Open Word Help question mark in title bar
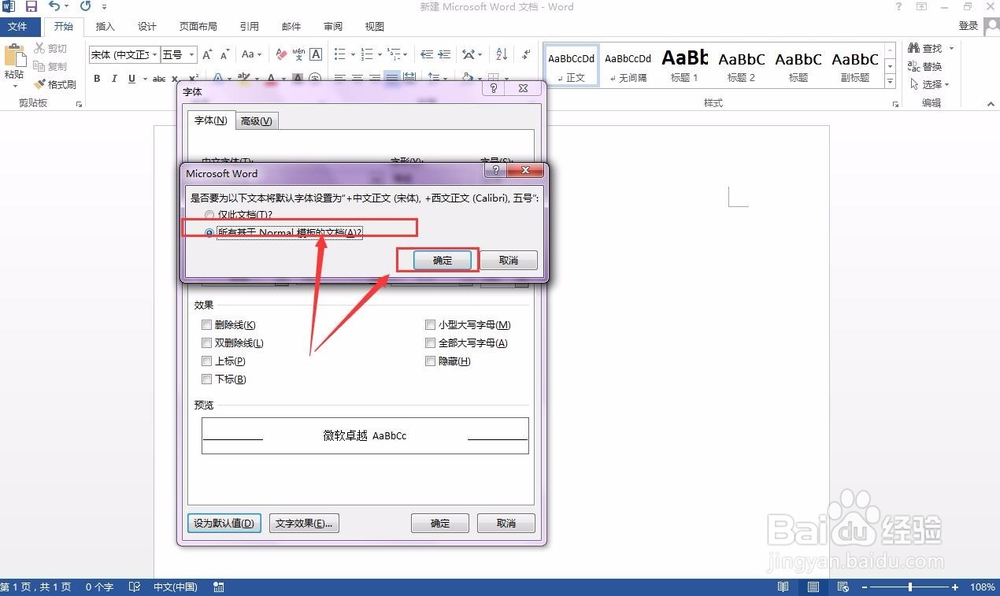Image resolution: width=1000 pixels, height=596 pixels. click(x=899, y=7)
